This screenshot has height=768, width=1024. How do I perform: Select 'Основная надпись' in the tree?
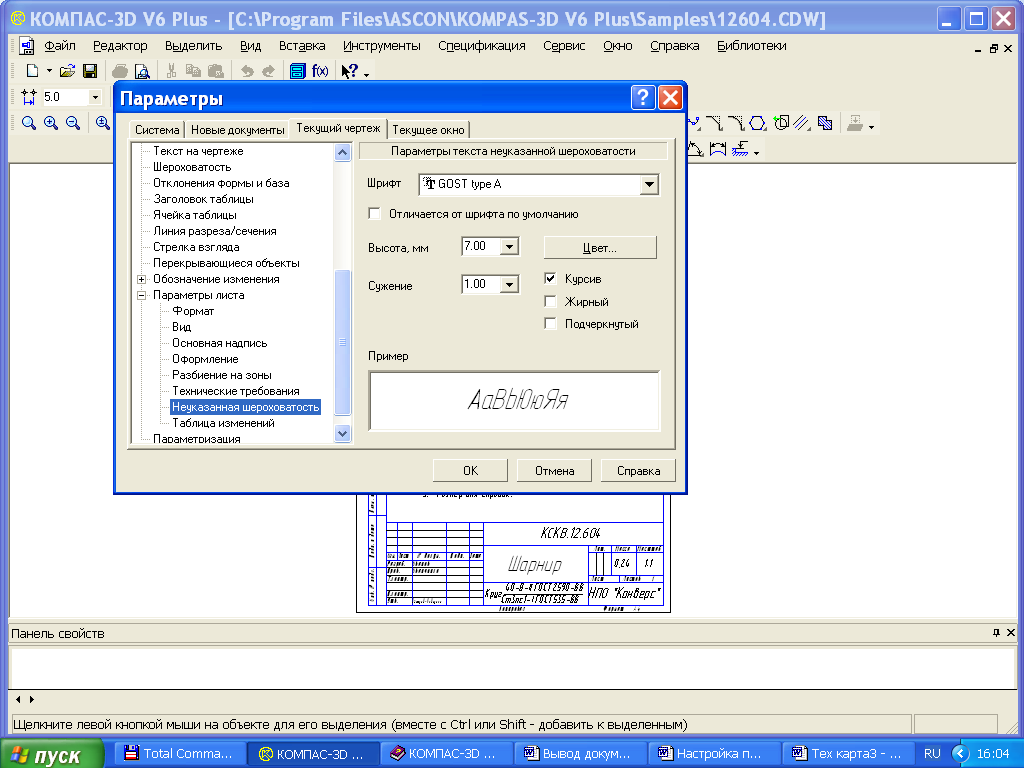219,343
